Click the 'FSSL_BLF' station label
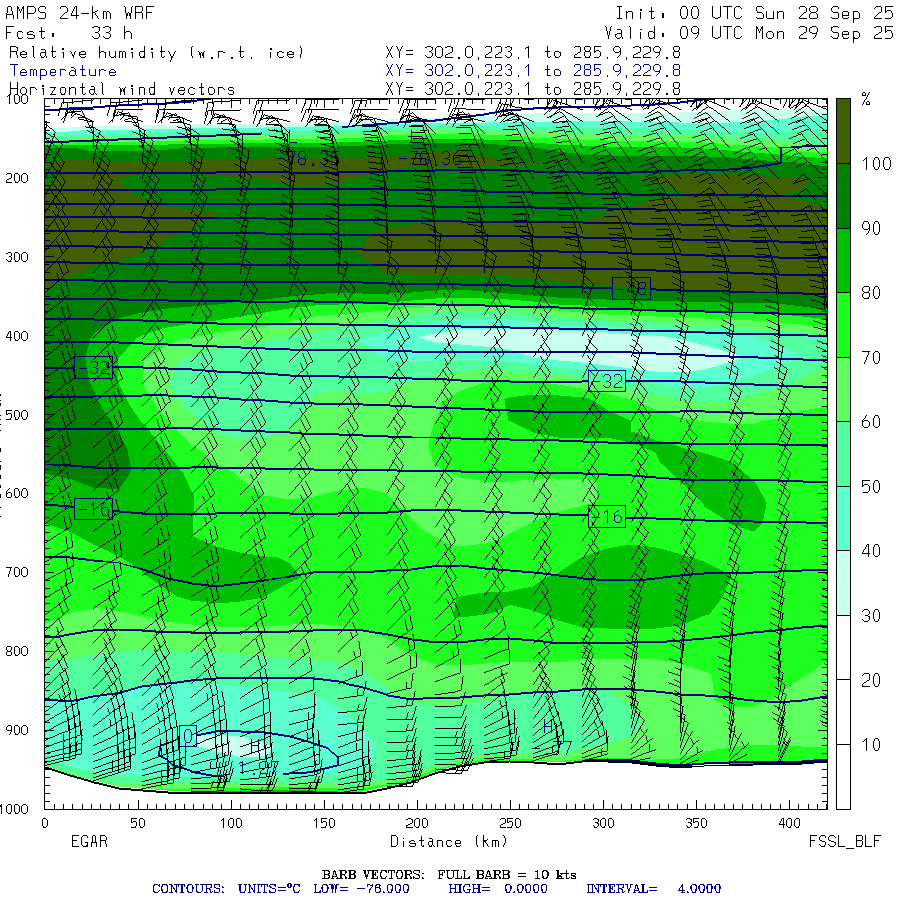The width and height of the screenshot is (900, 900). pos(844,842)
